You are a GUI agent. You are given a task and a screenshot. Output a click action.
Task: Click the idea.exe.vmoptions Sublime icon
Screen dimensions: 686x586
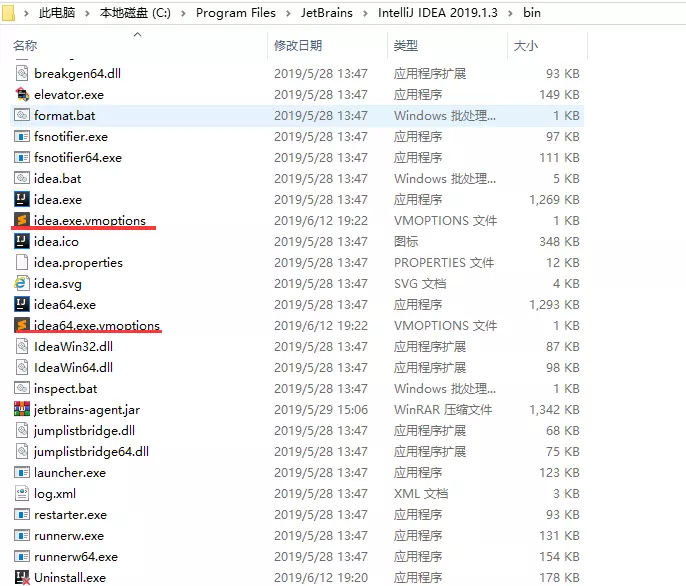22,220
